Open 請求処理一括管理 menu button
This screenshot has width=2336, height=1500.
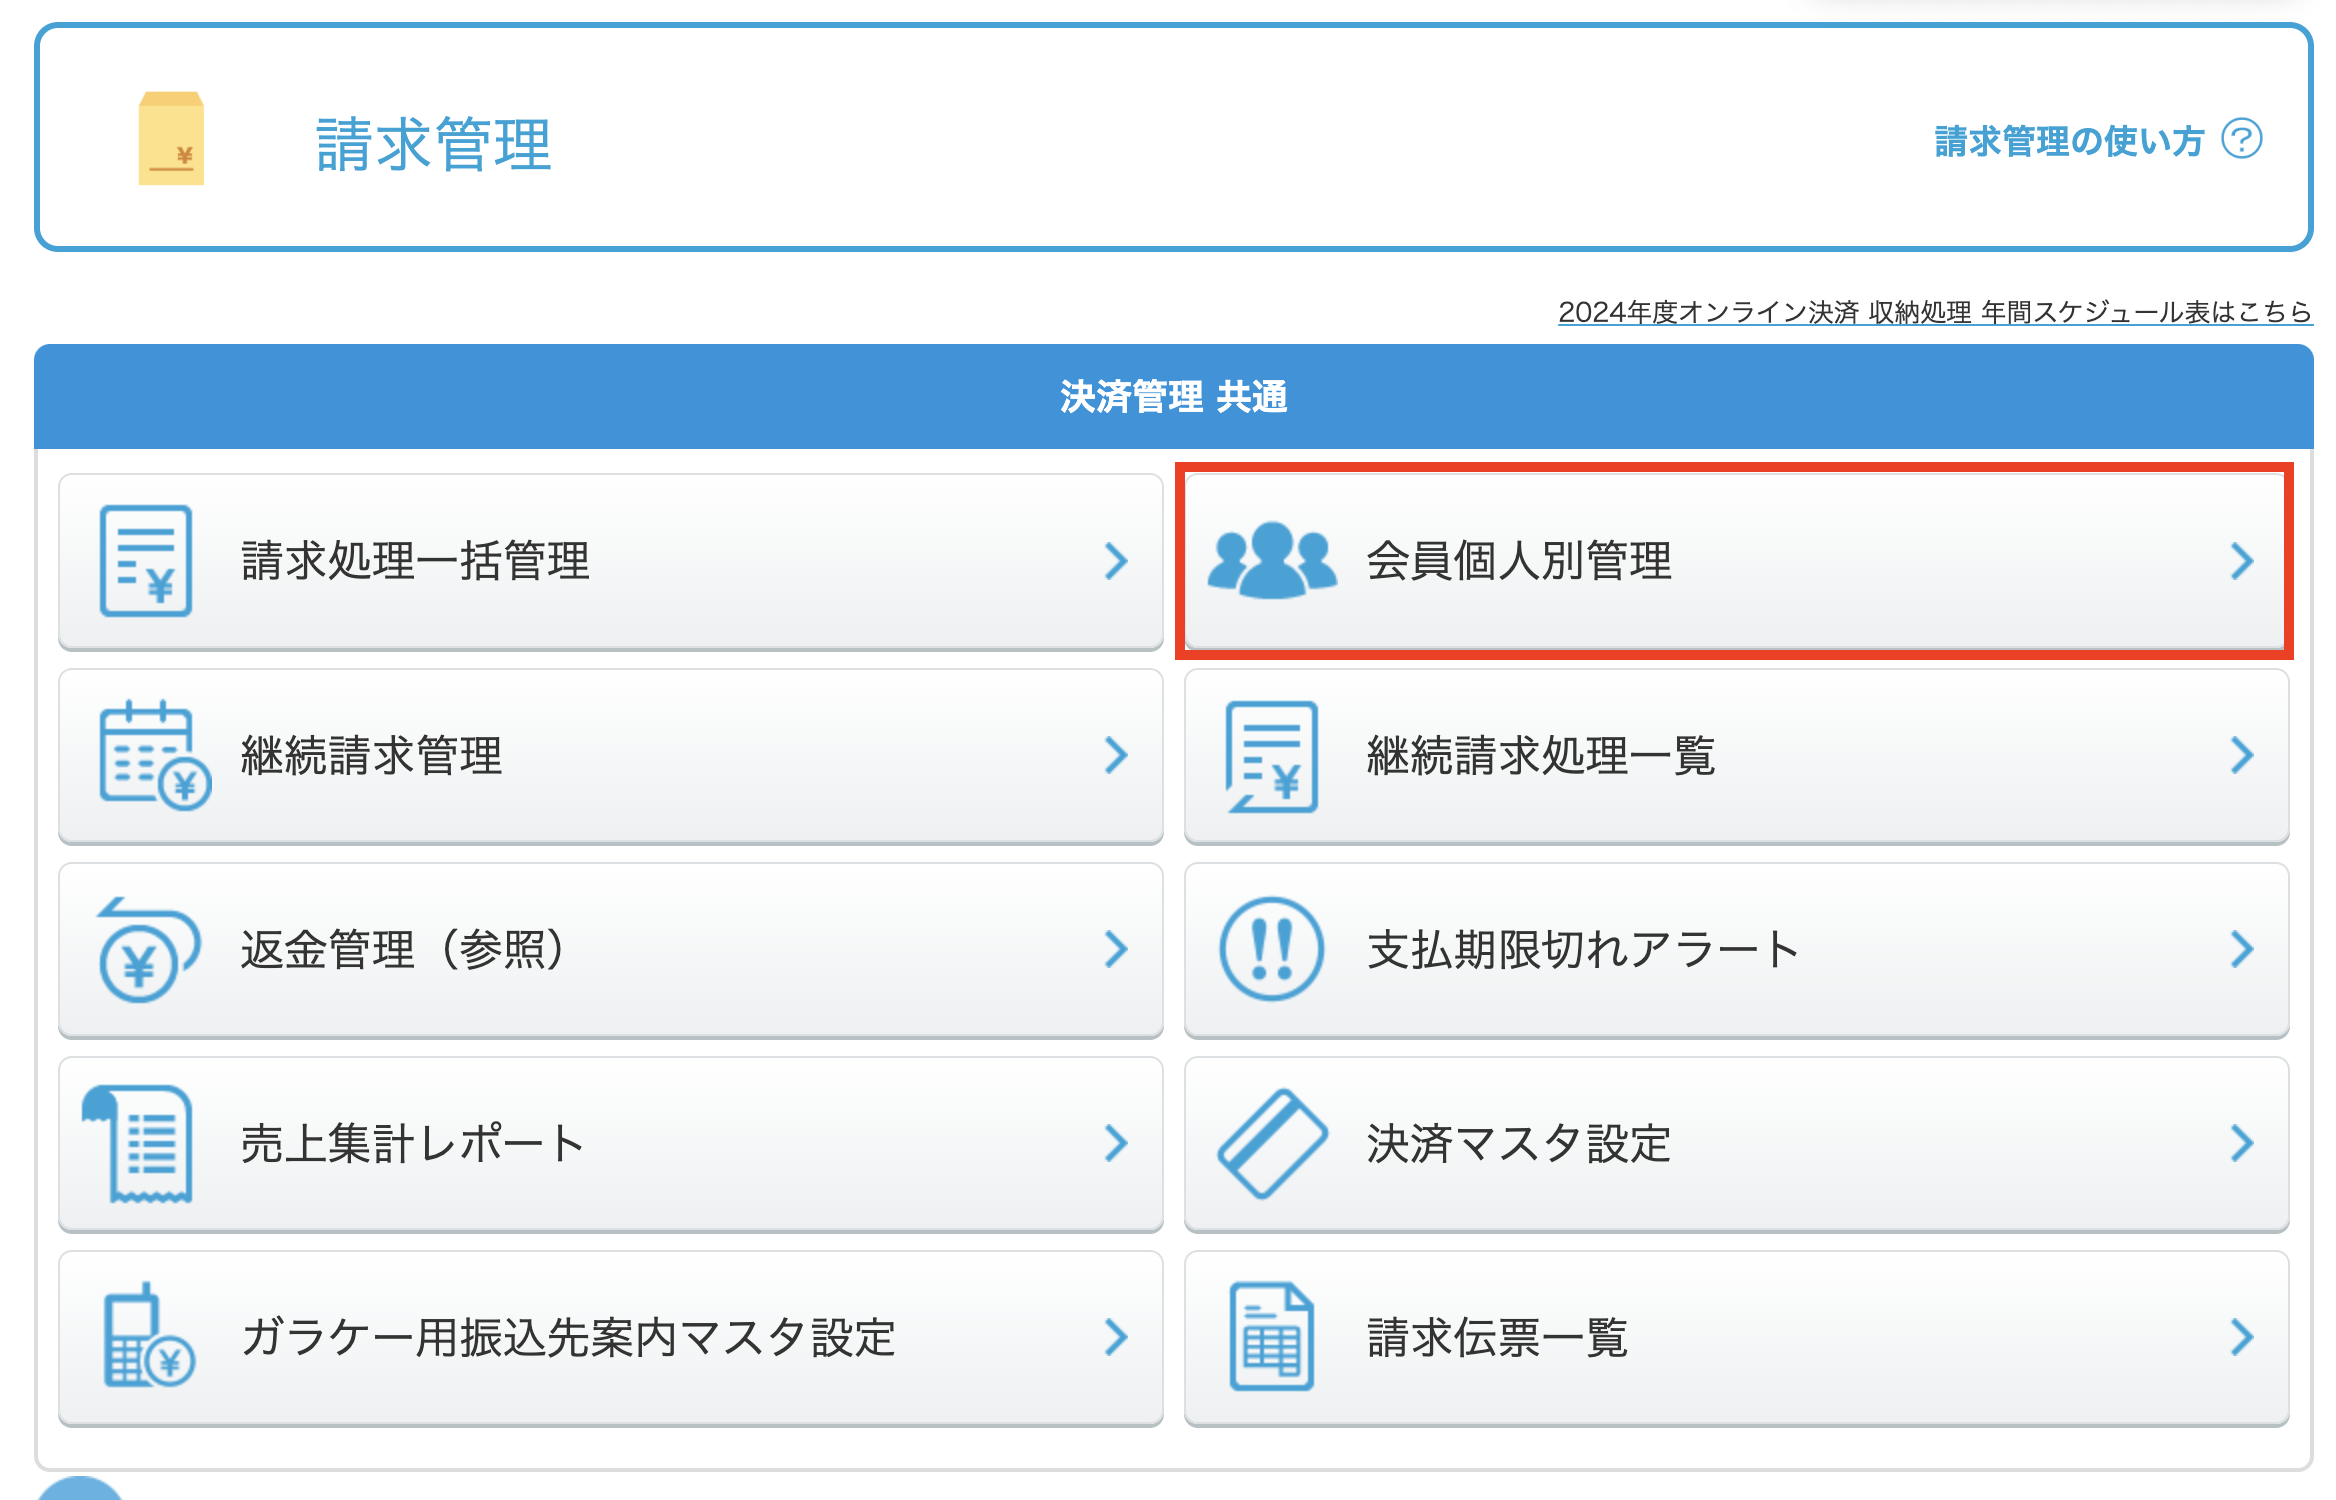coord(611,561)
